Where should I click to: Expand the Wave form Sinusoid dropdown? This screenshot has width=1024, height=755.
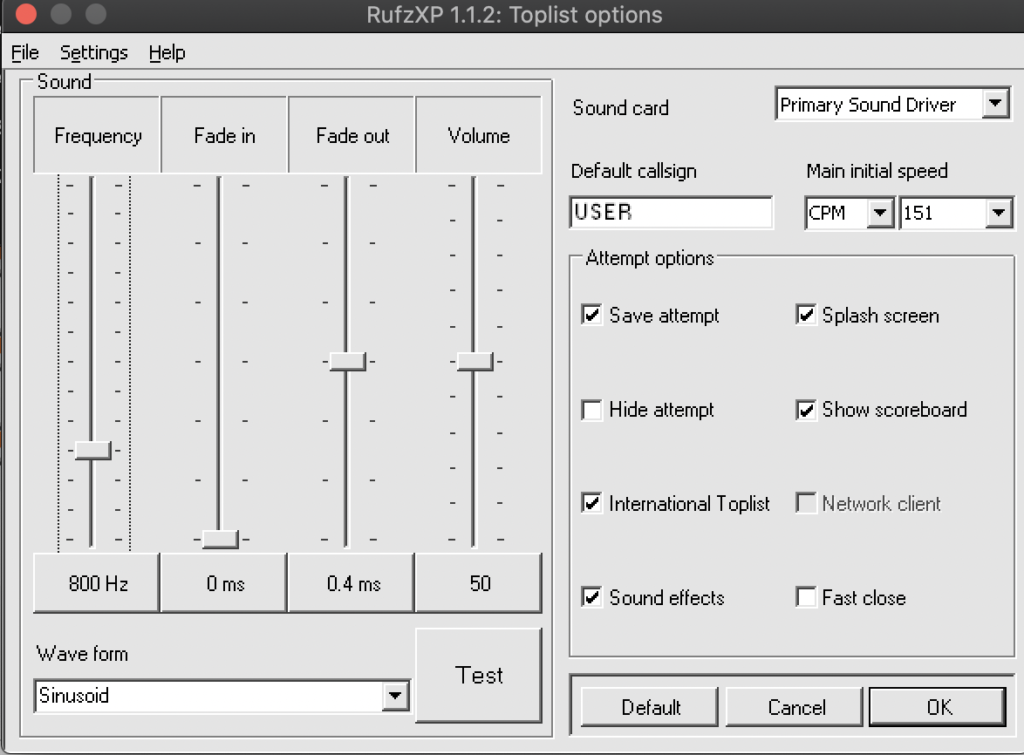396,696
